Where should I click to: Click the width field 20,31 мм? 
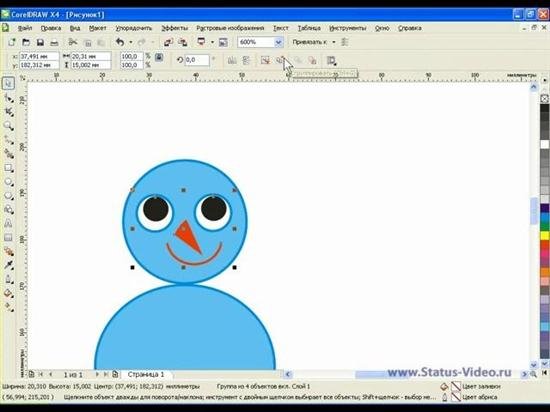tap(90, 56)
